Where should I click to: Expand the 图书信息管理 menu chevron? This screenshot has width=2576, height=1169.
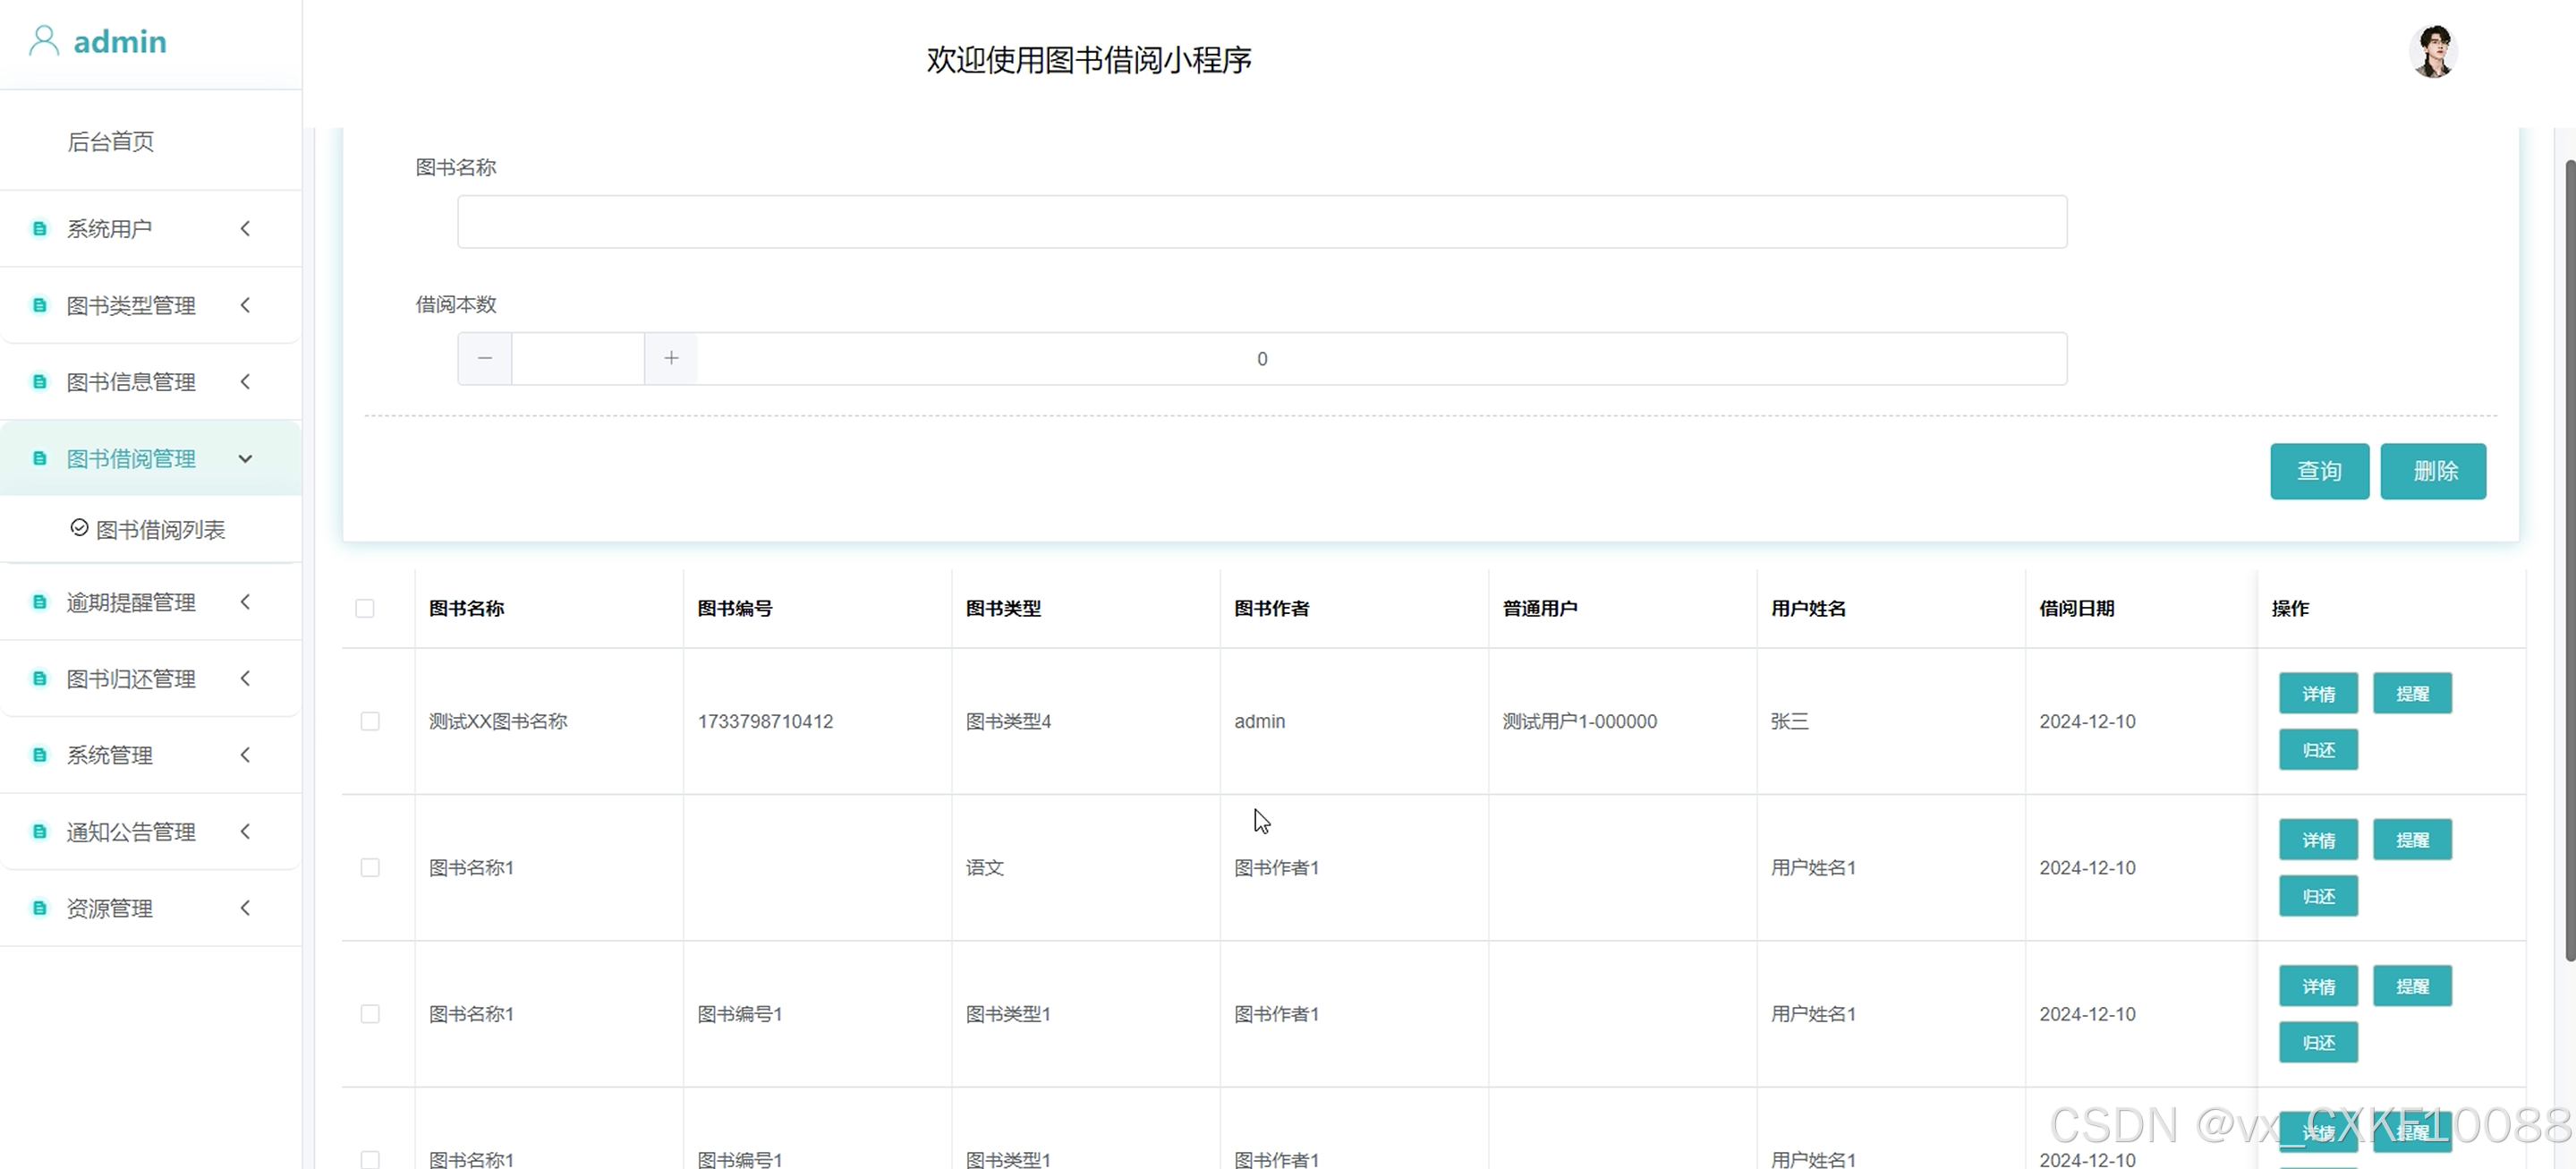point(245,382)
